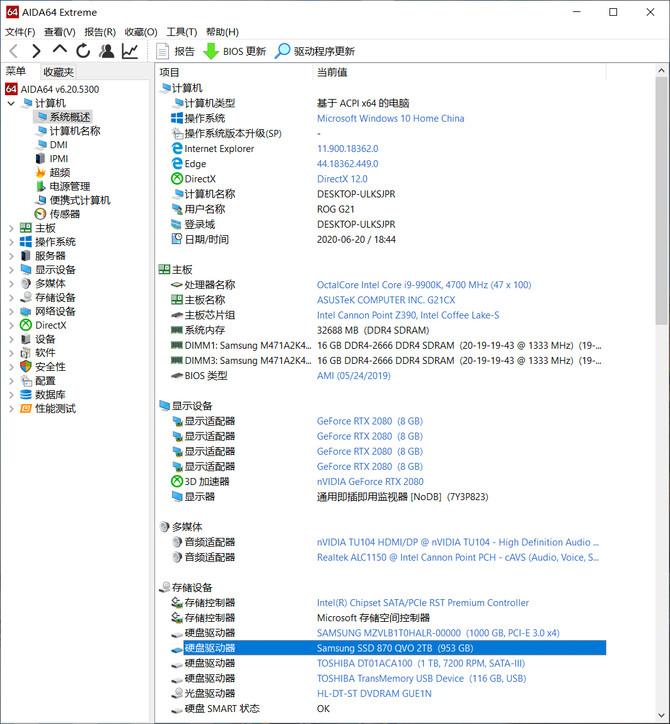The height and width of the screenshot is (724, 670).
Task: Select 传感器 in the sidebar tree
Action: pyautogui.click(x=65, y=214)
